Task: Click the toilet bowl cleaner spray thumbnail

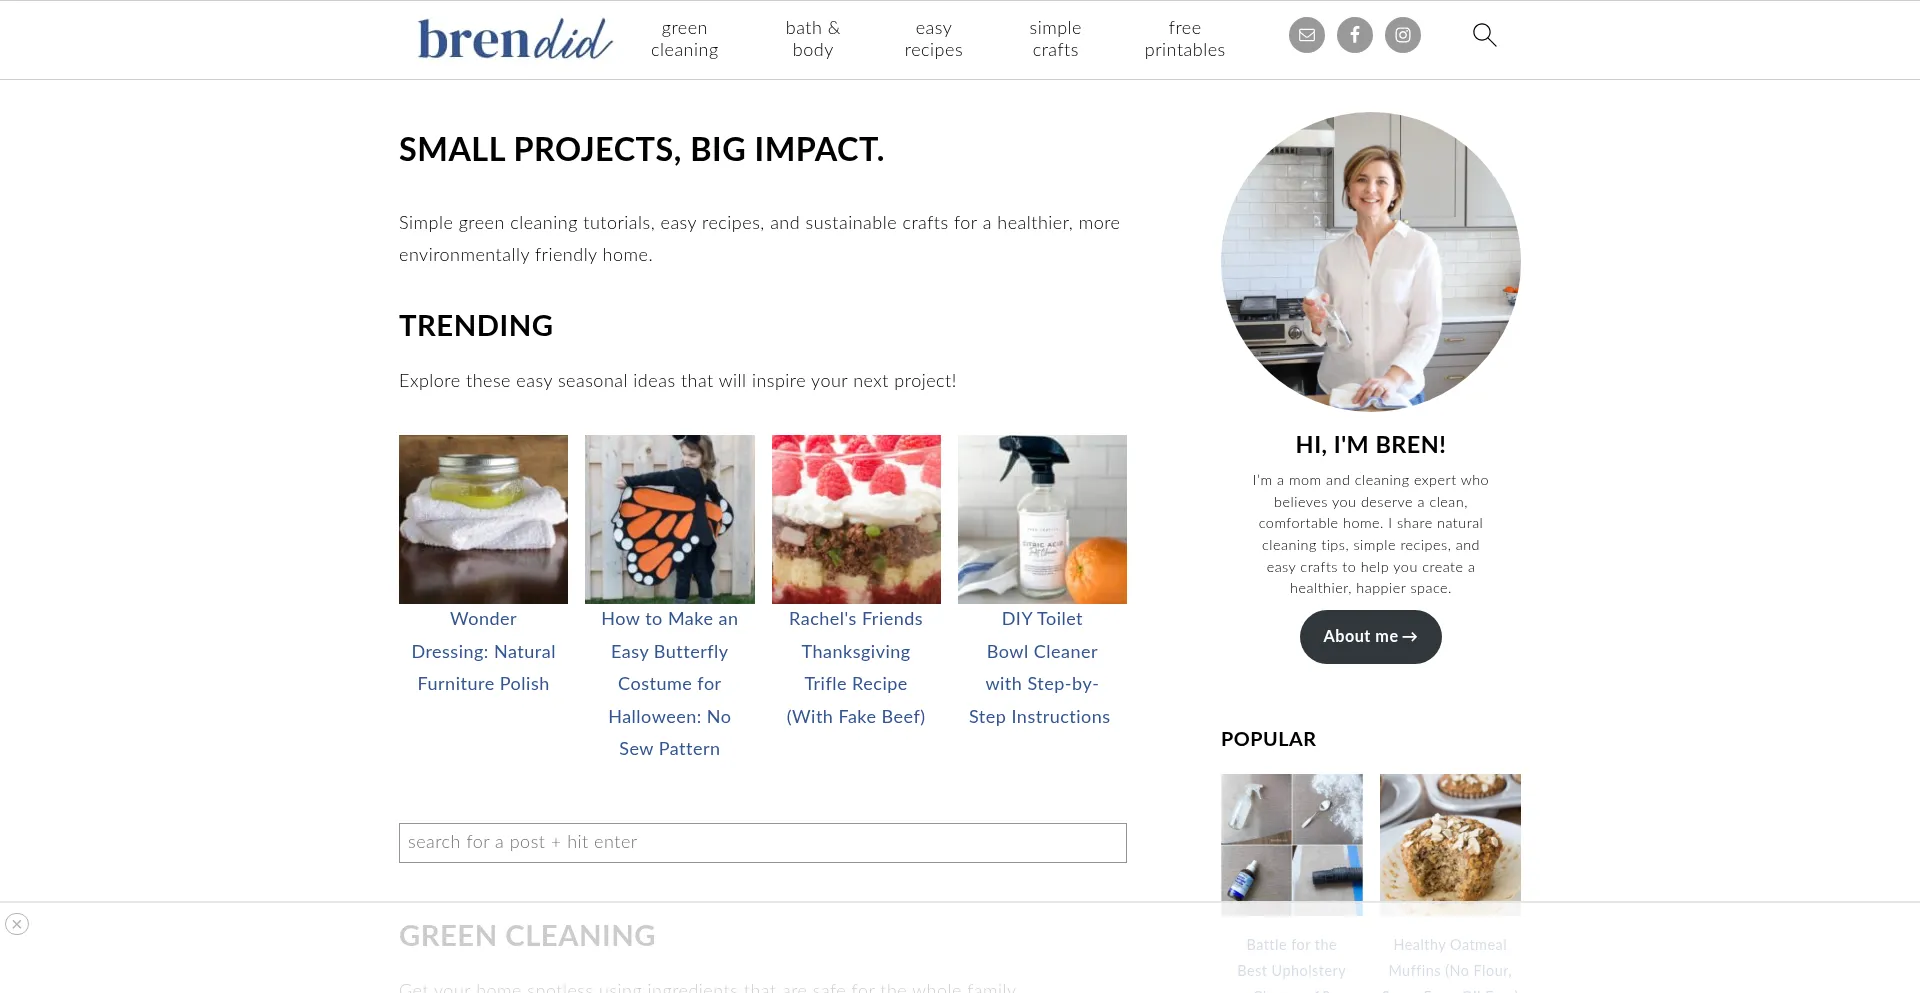Action: [1042, 519]
